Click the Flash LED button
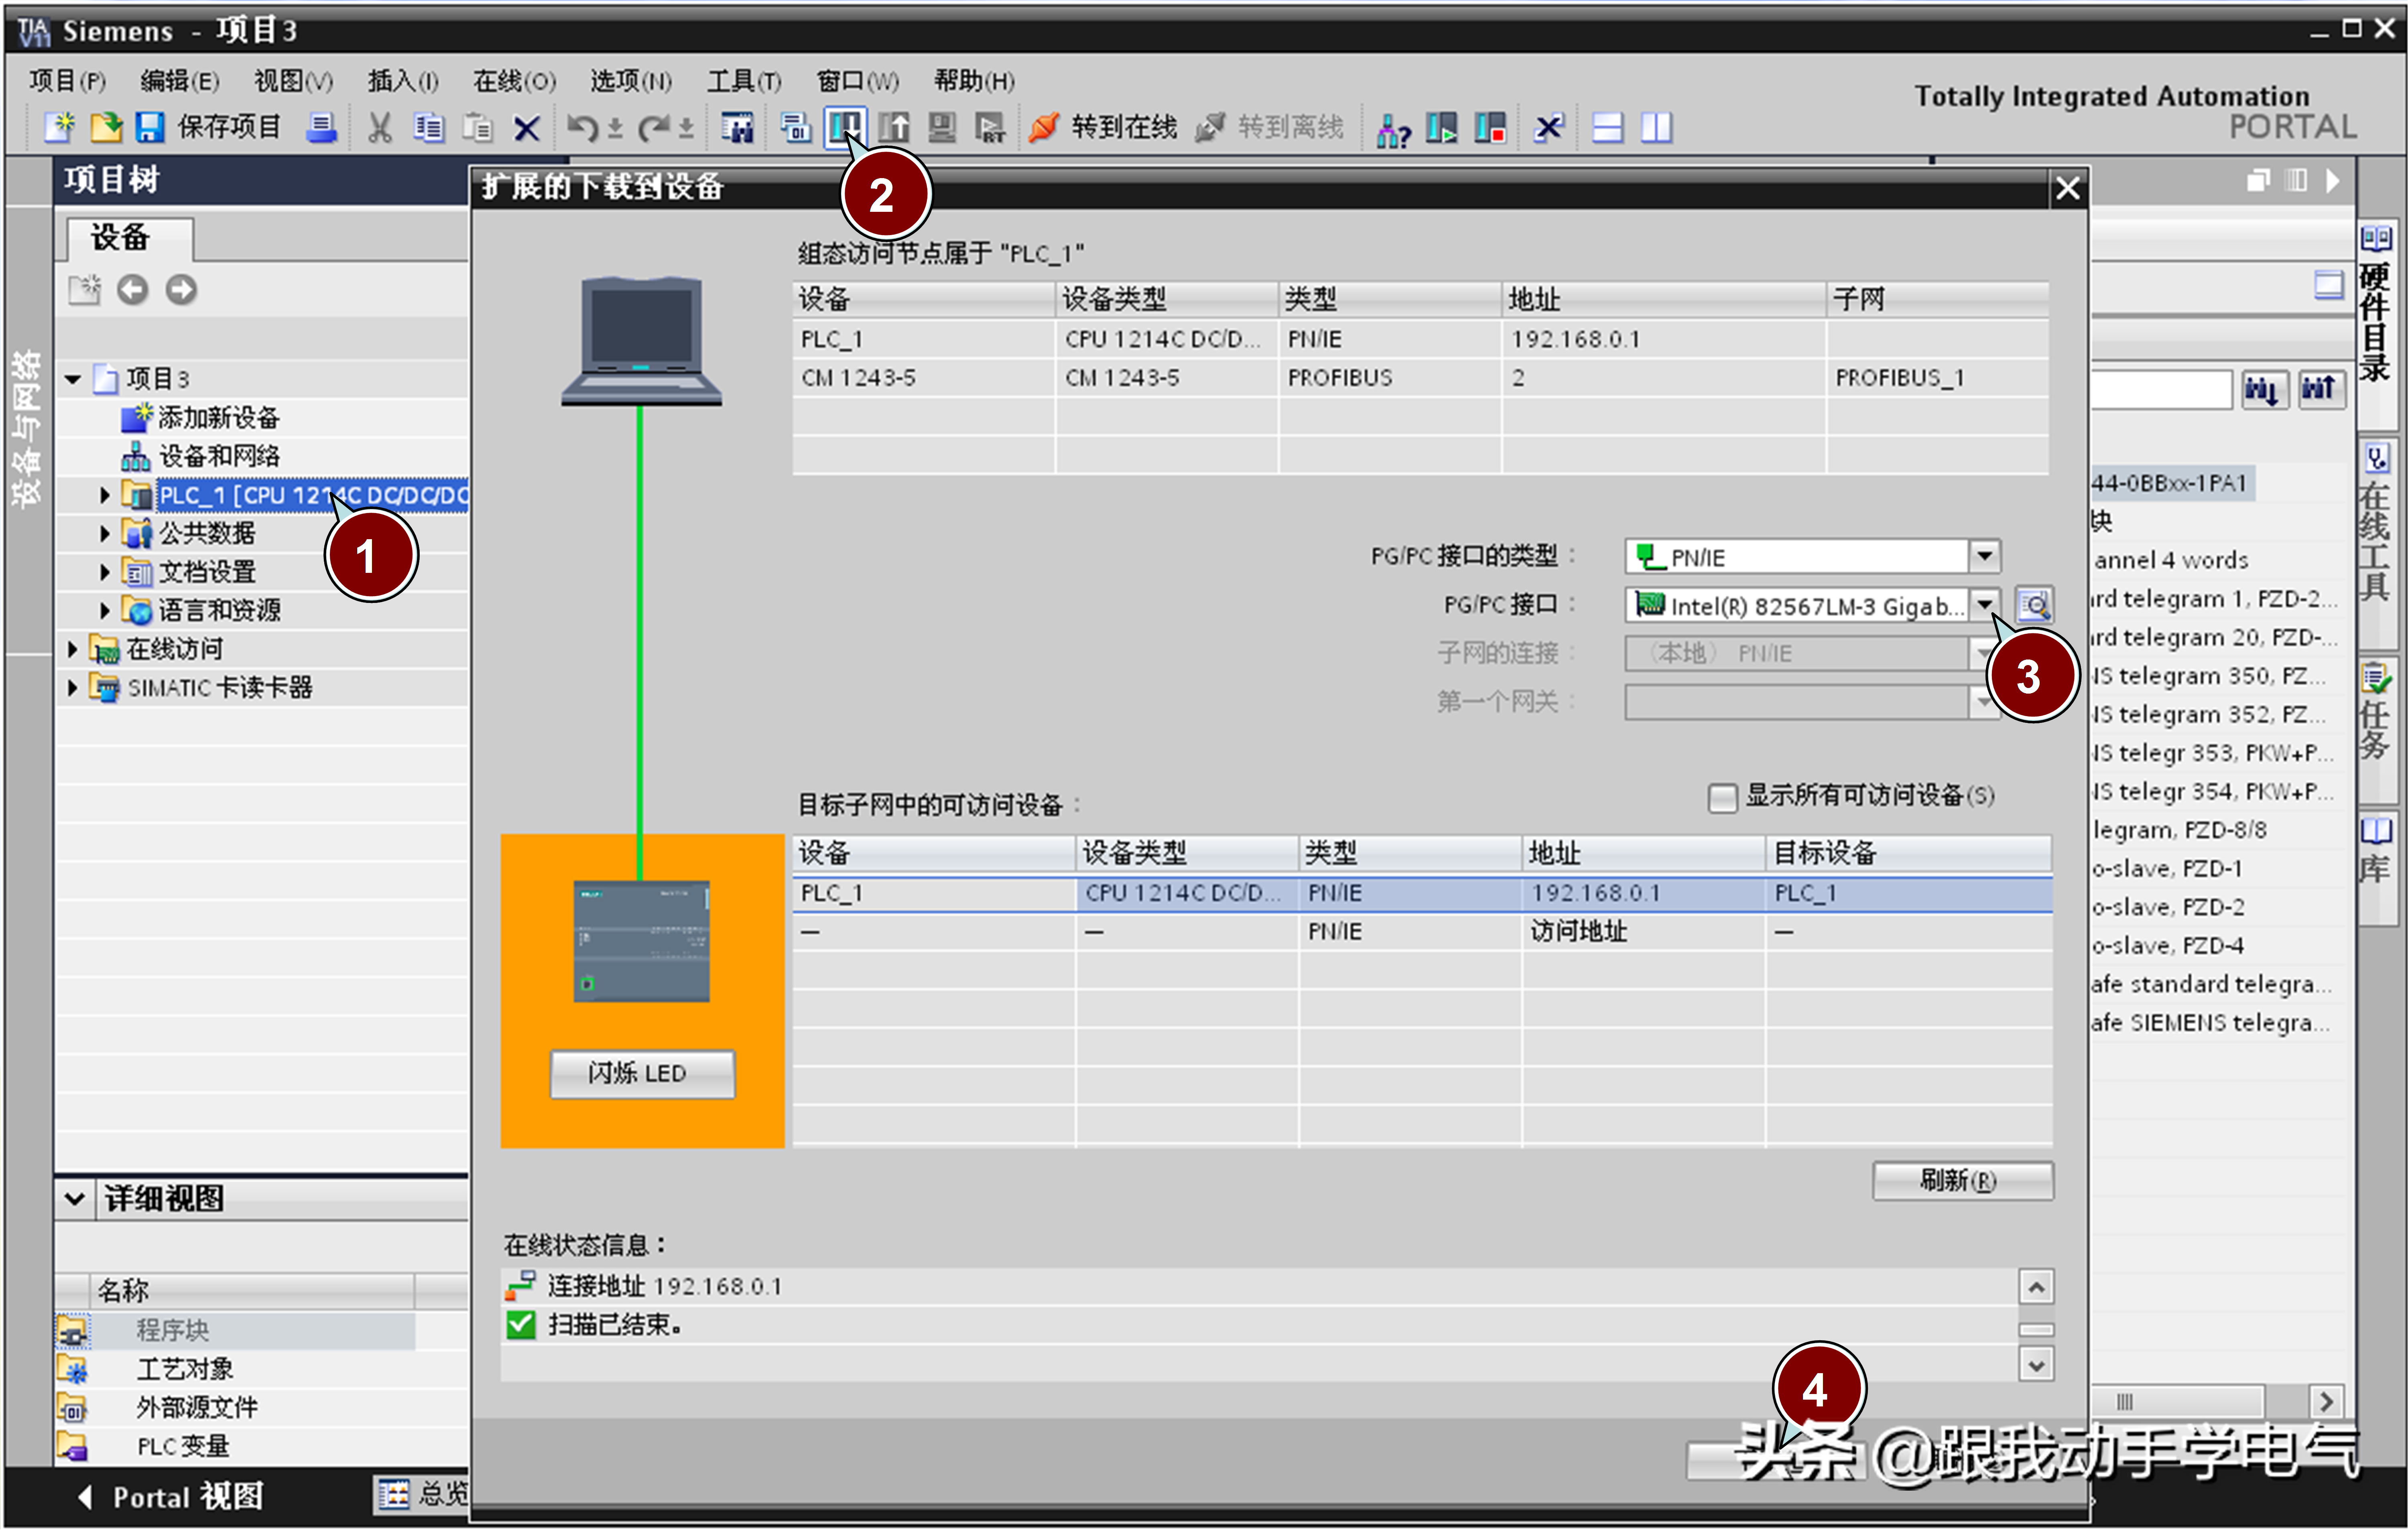2408x1530 pixels. [642, 1073]
